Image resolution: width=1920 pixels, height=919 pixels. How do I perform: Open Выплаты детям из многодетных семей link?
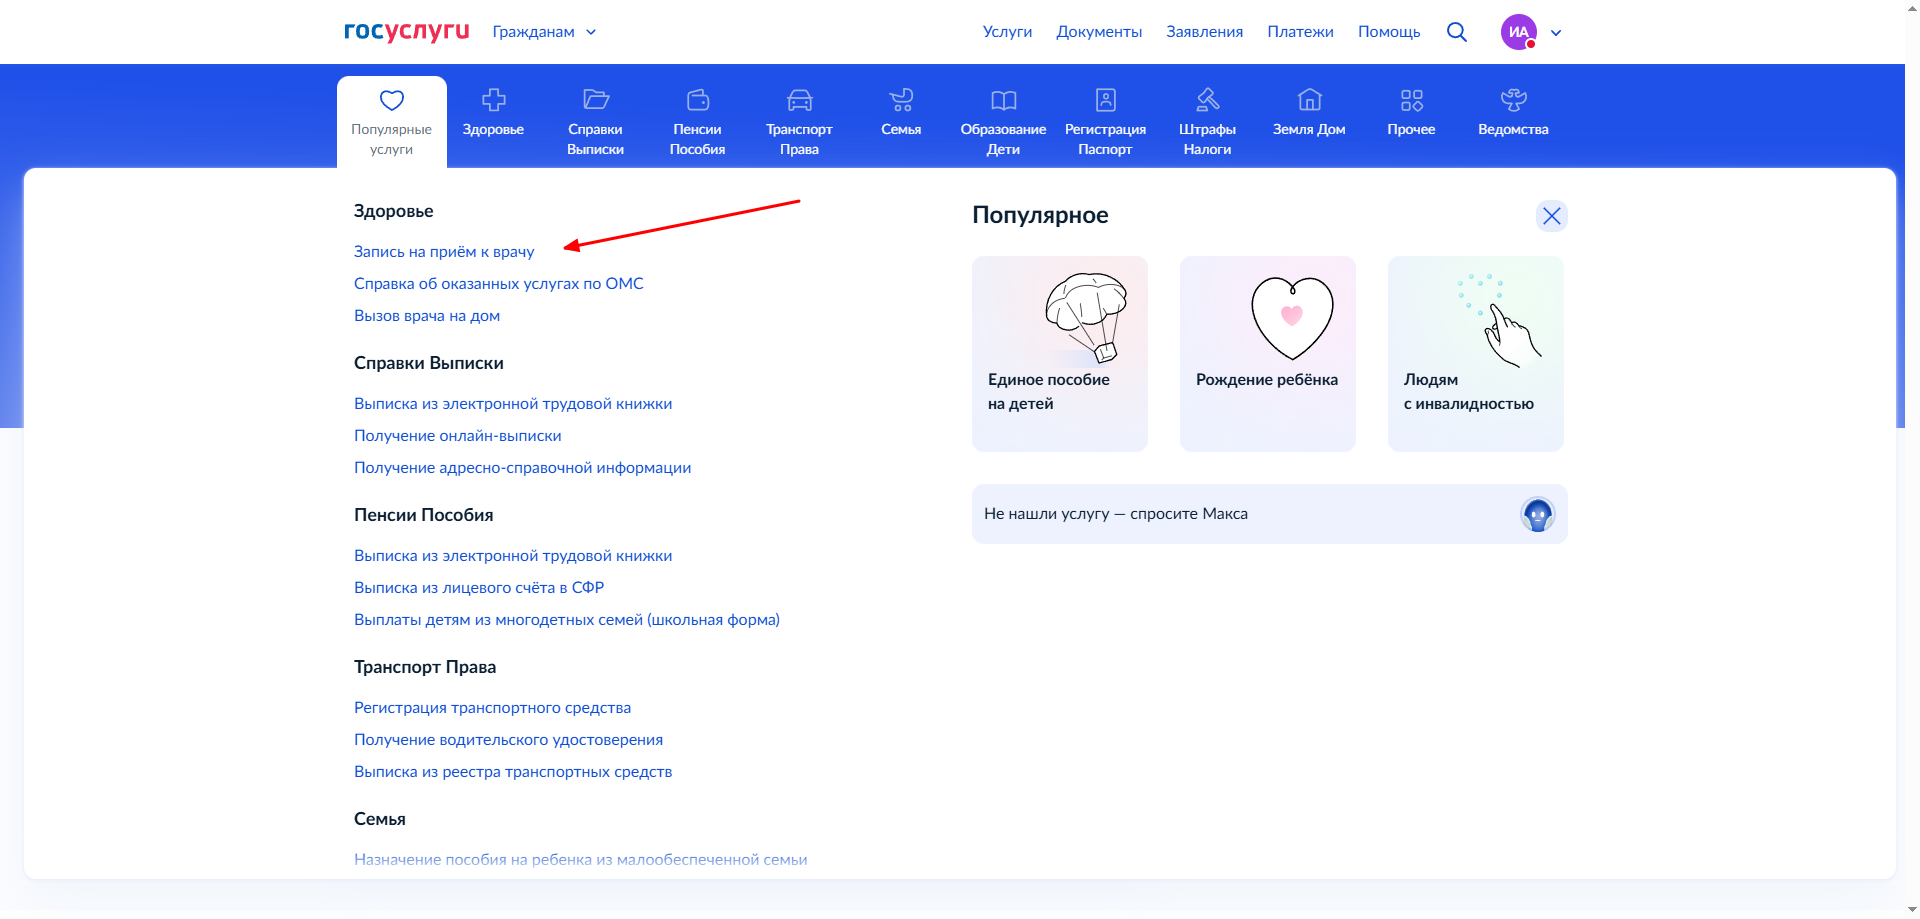click(567, 620)
